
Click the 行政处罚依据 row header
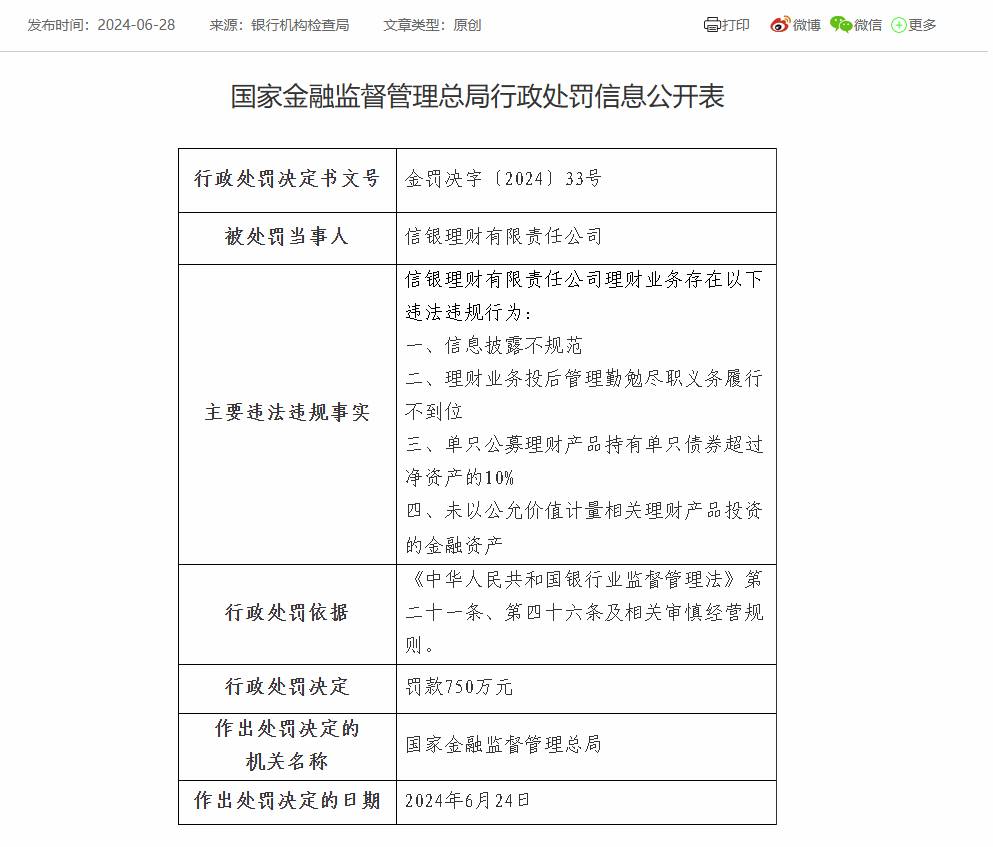[x=287, y=613]
